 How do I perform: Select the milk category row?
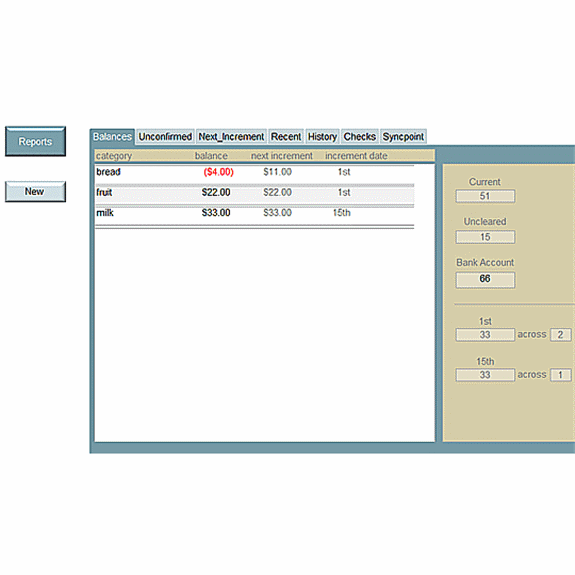pyautogui.click(x=254, y=213)
